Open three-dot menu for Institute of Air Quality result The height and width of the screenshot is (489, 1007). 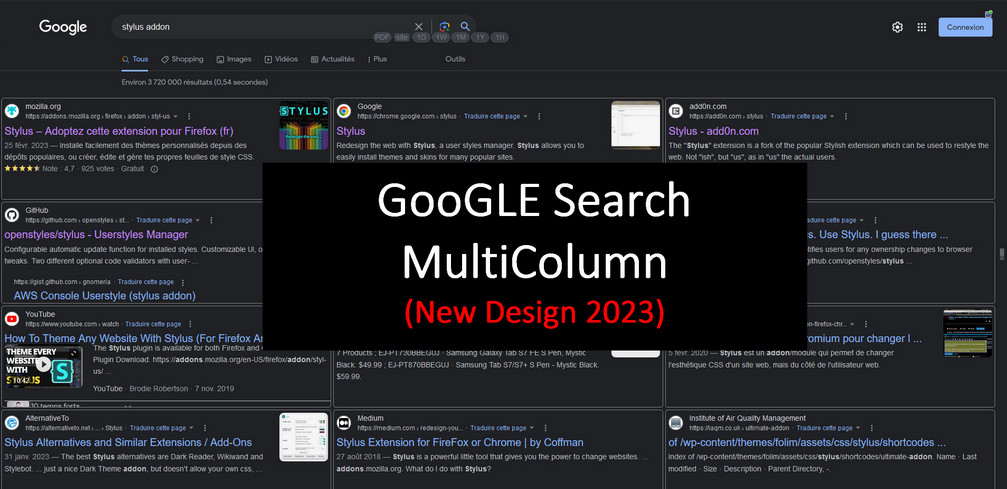pyautogui.click(x=872, y=428)
